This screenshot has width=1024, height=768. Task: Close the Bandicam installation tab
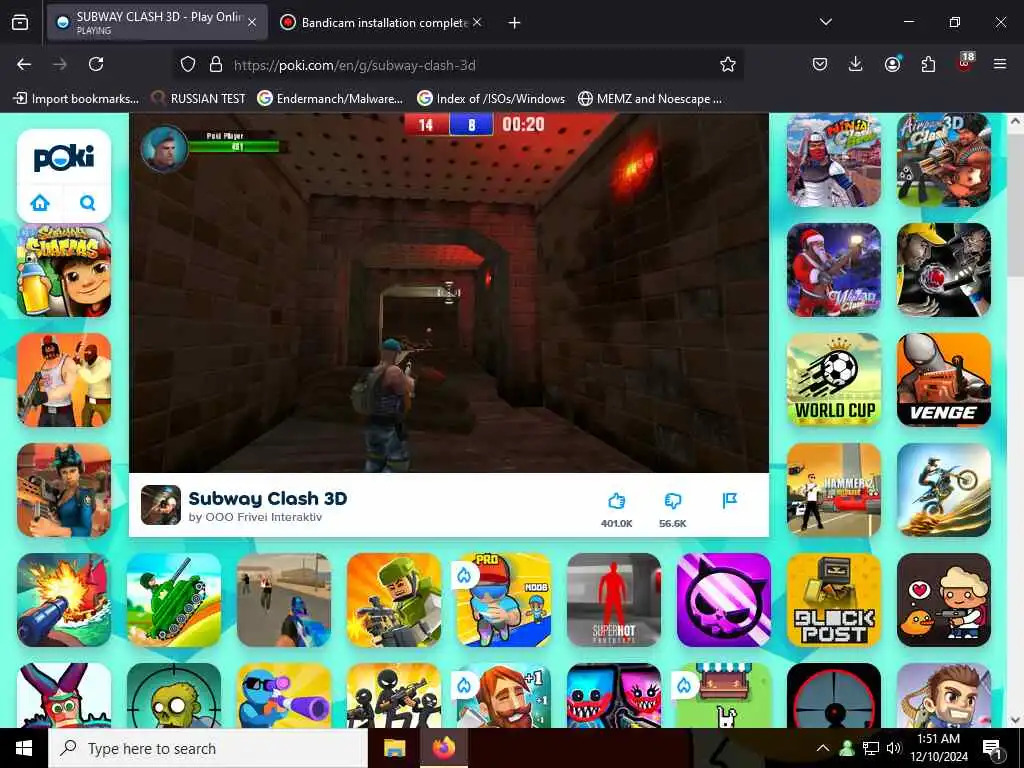pos(477,22)
